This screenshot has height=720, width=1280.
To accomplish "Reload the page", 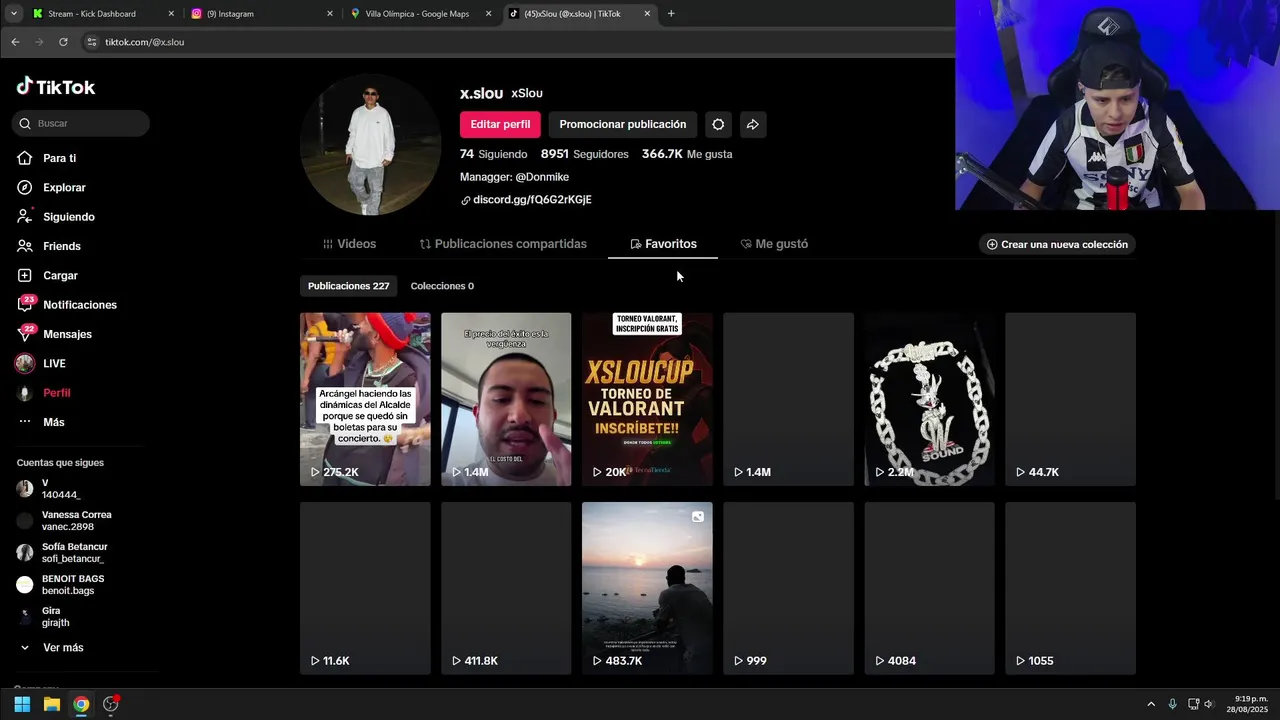I will 63,42.
